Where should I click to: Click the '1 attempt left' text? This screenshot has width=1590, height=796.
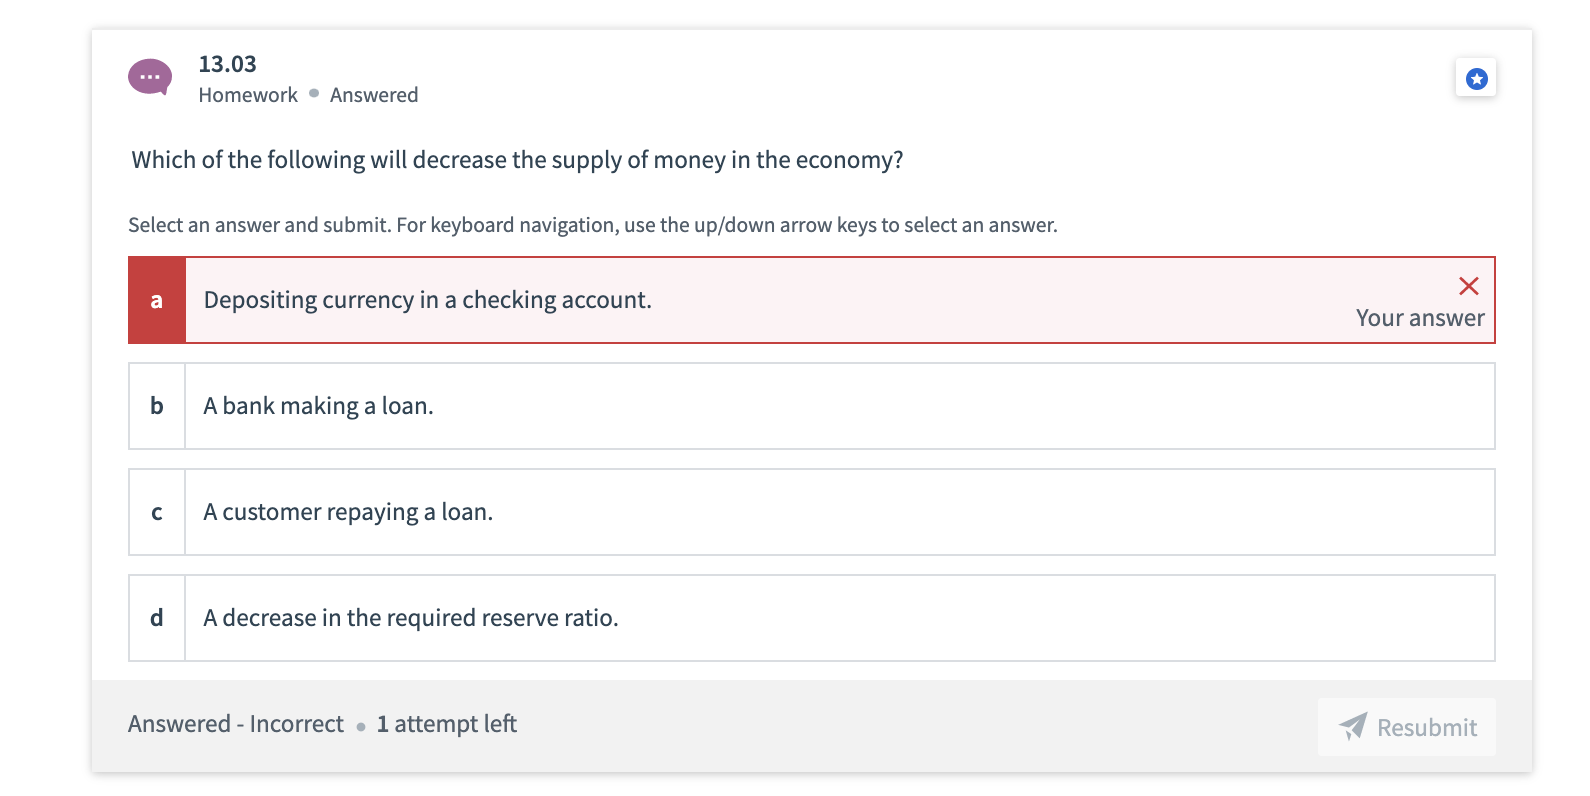click(x=446, y=723)
